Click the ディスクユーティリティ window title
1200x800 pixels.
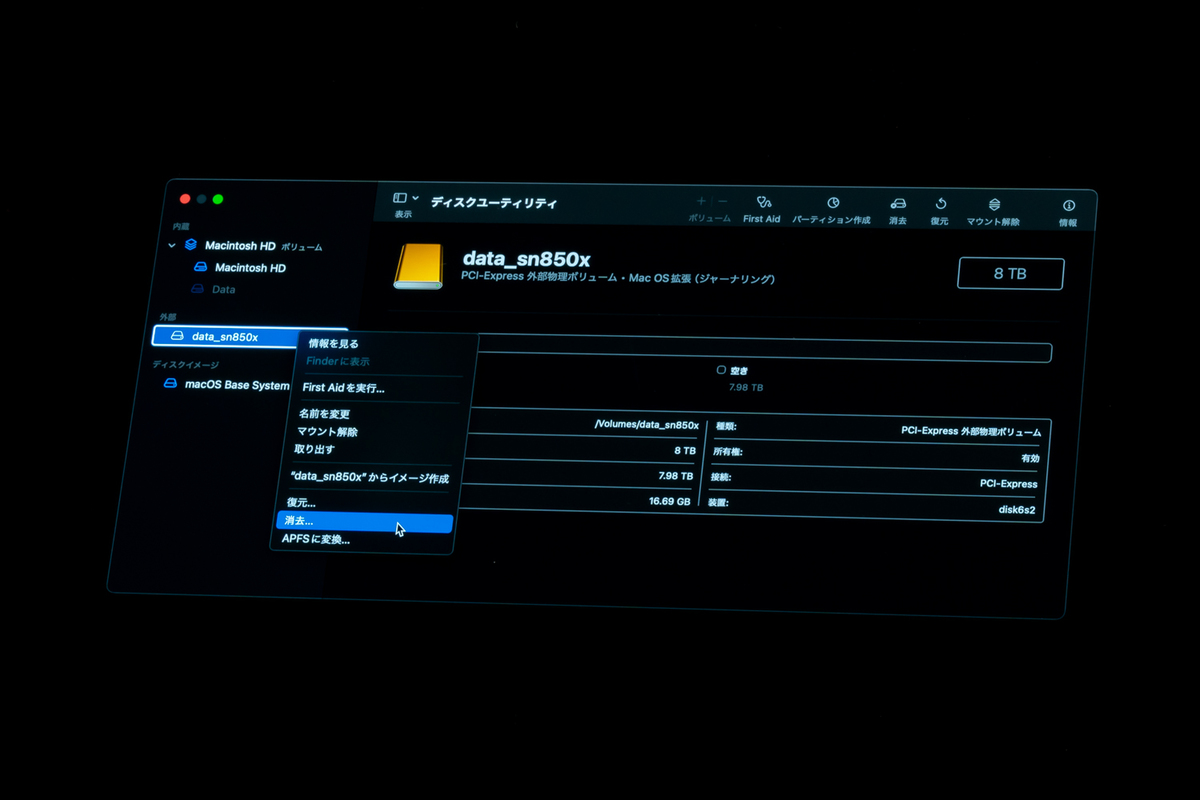pos(494,202)
